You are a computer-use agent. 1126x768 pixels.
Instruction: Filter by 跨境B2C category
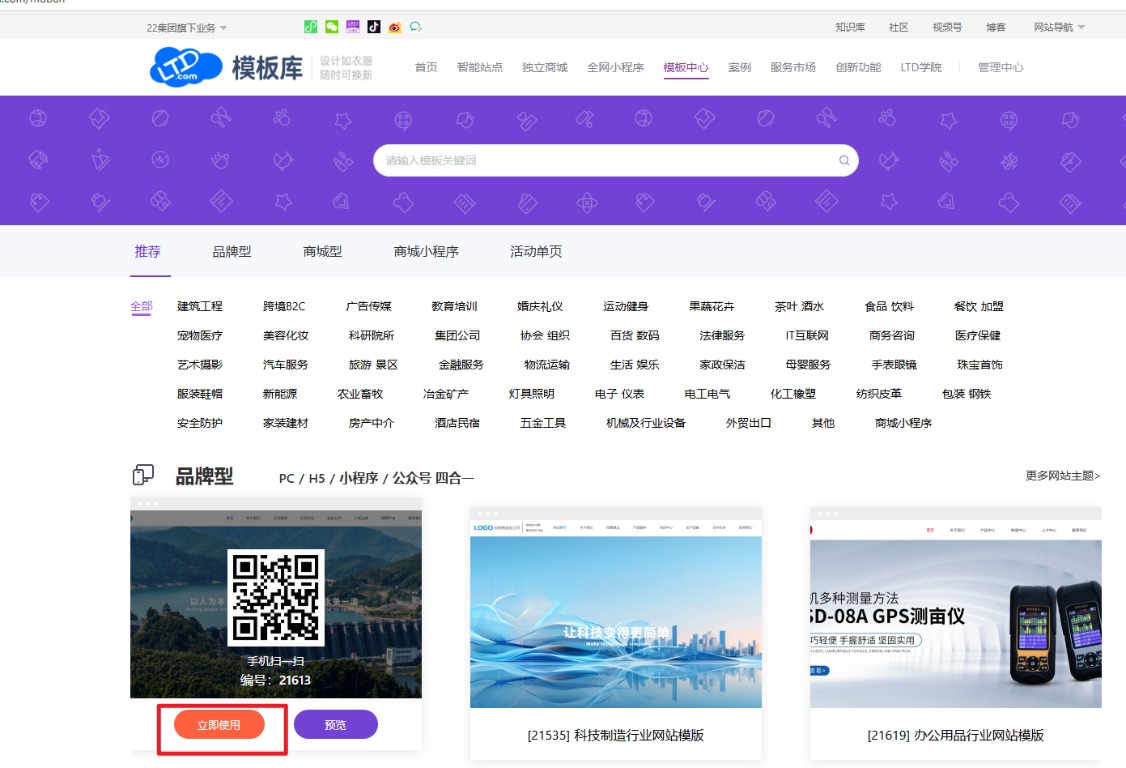pyautogui.click(x=284, y=306)
